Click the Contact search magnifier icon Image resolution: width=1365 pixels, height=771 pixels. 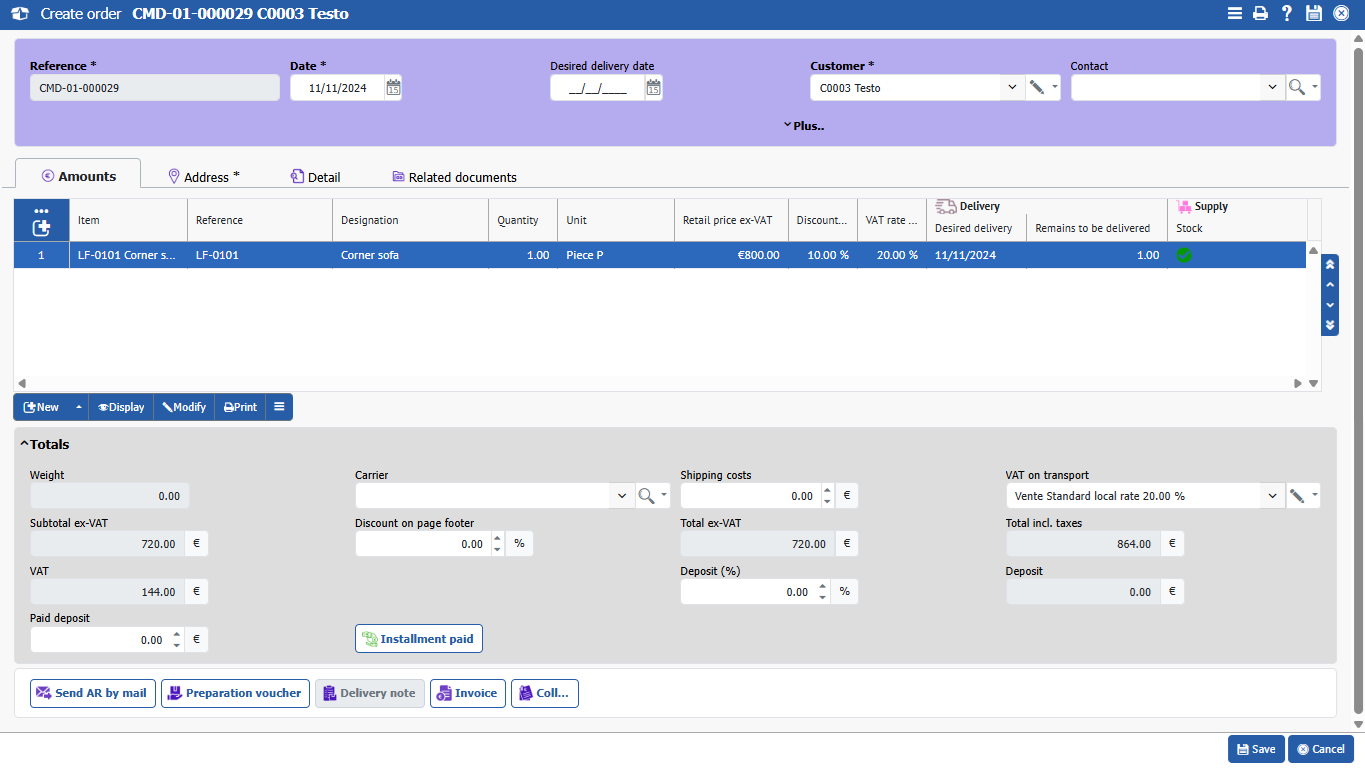[1297, 88]
